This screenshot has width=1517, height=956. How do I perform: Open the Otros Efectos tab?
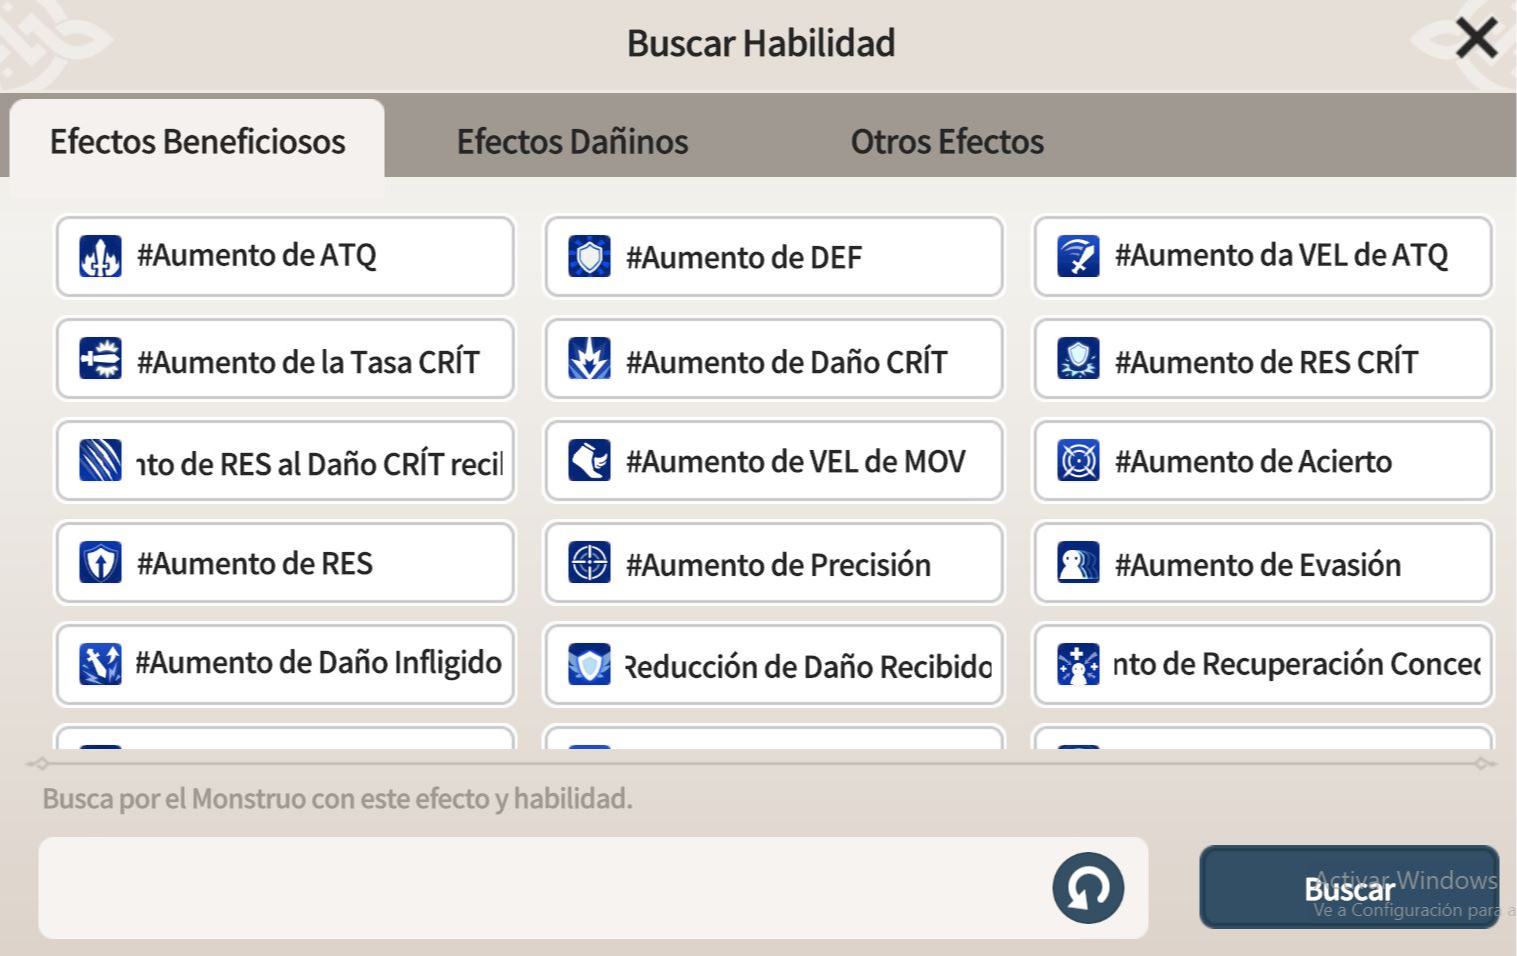[x=947, y=141]
